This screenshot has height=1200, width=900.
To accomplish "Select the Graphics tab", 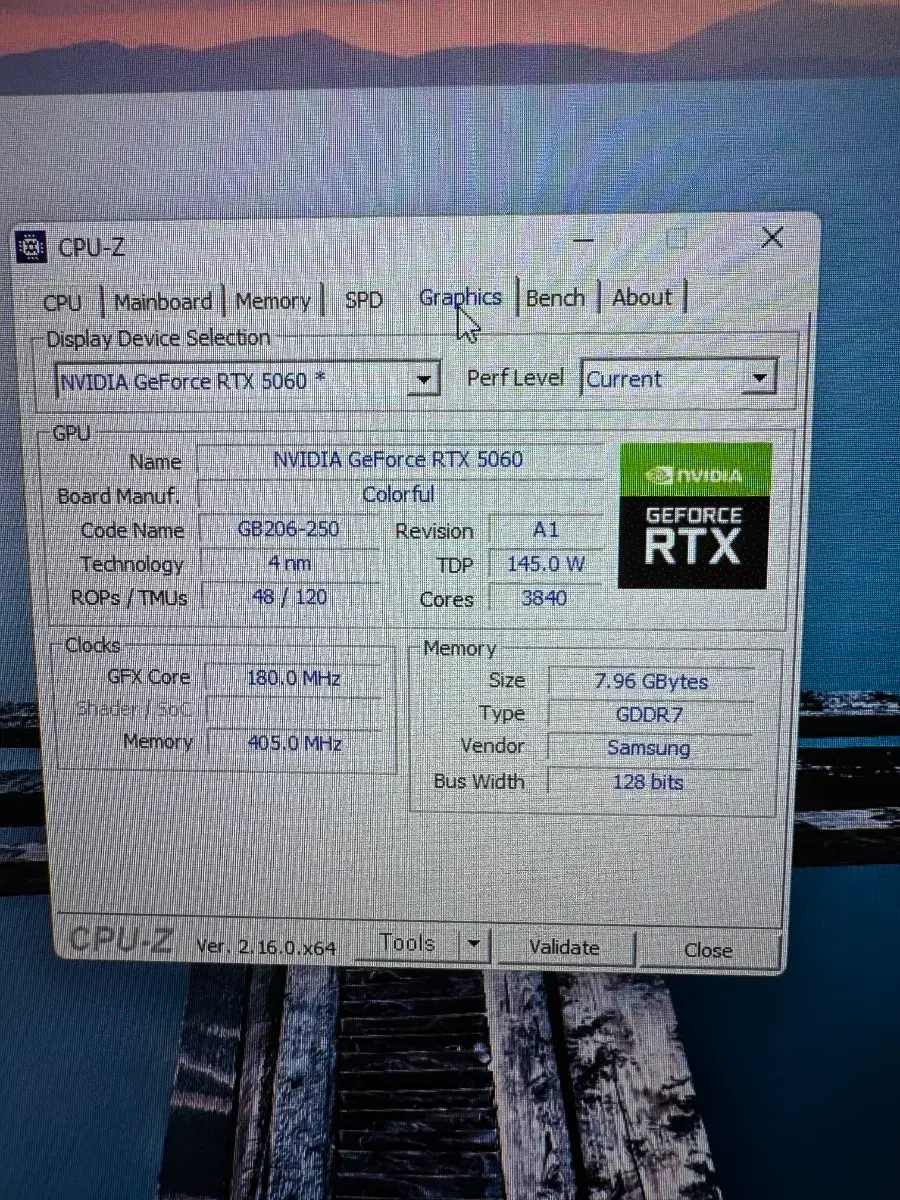I will 460,298.
